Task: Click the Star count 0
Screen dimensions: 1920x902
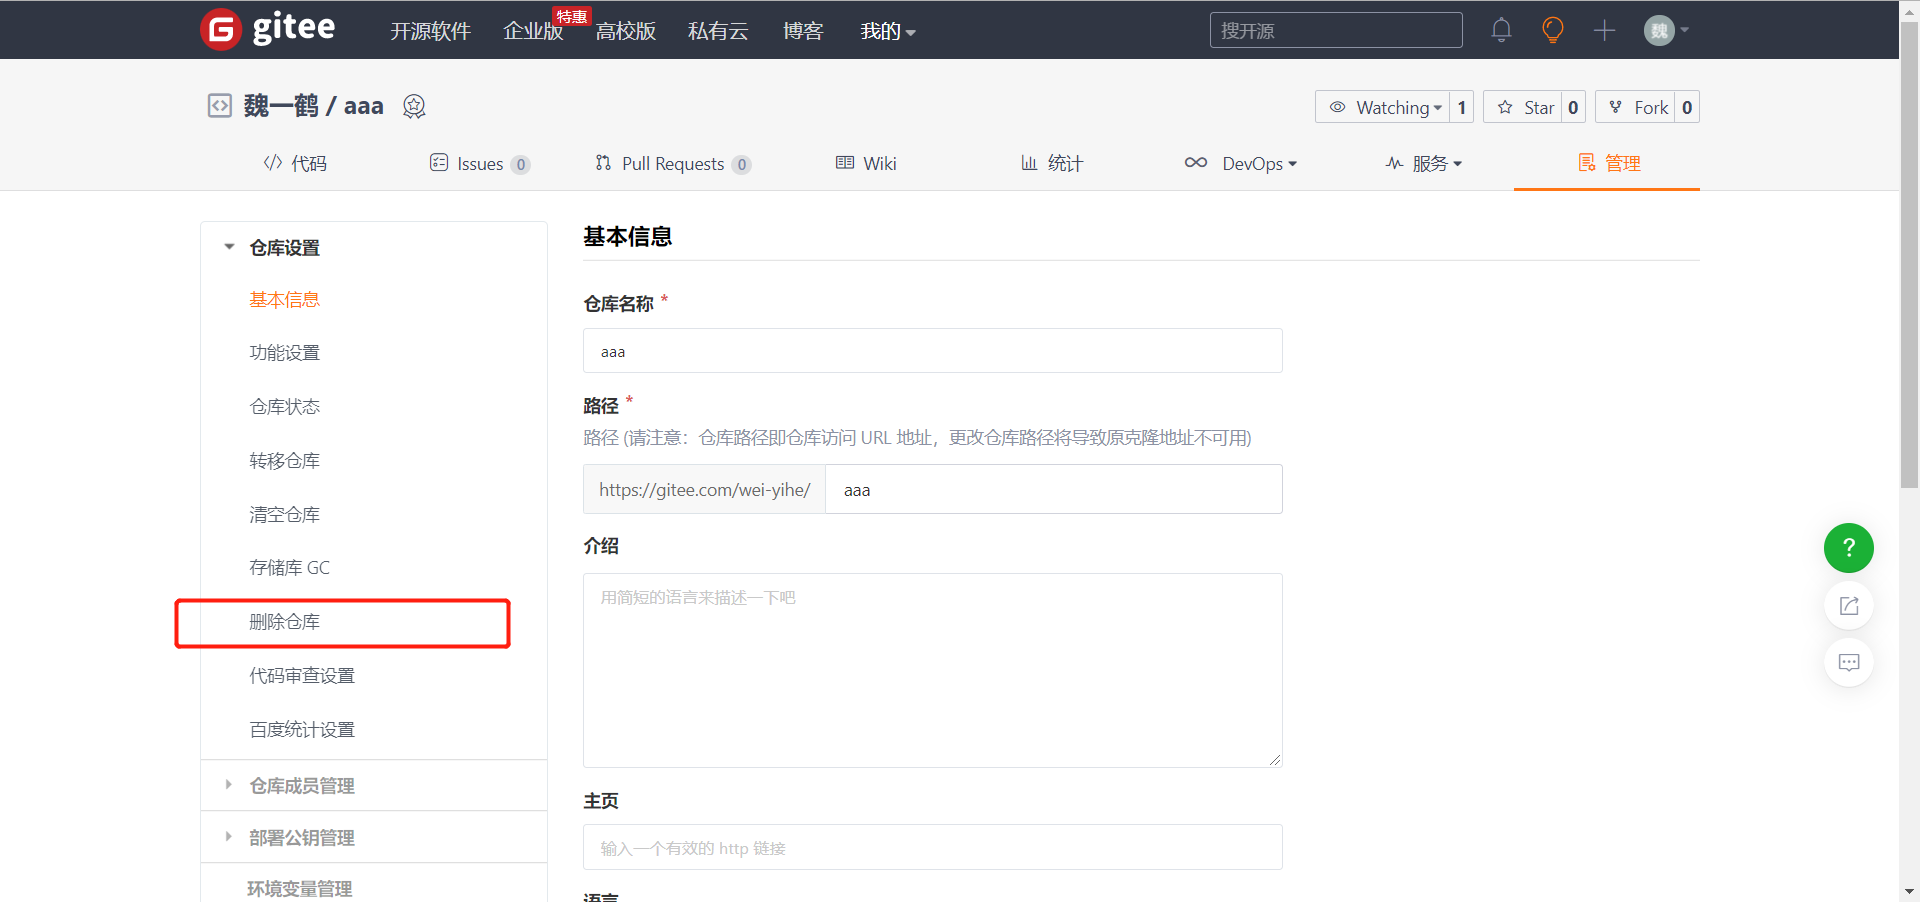Action: pyautogui.click(x=1573, y=107)
